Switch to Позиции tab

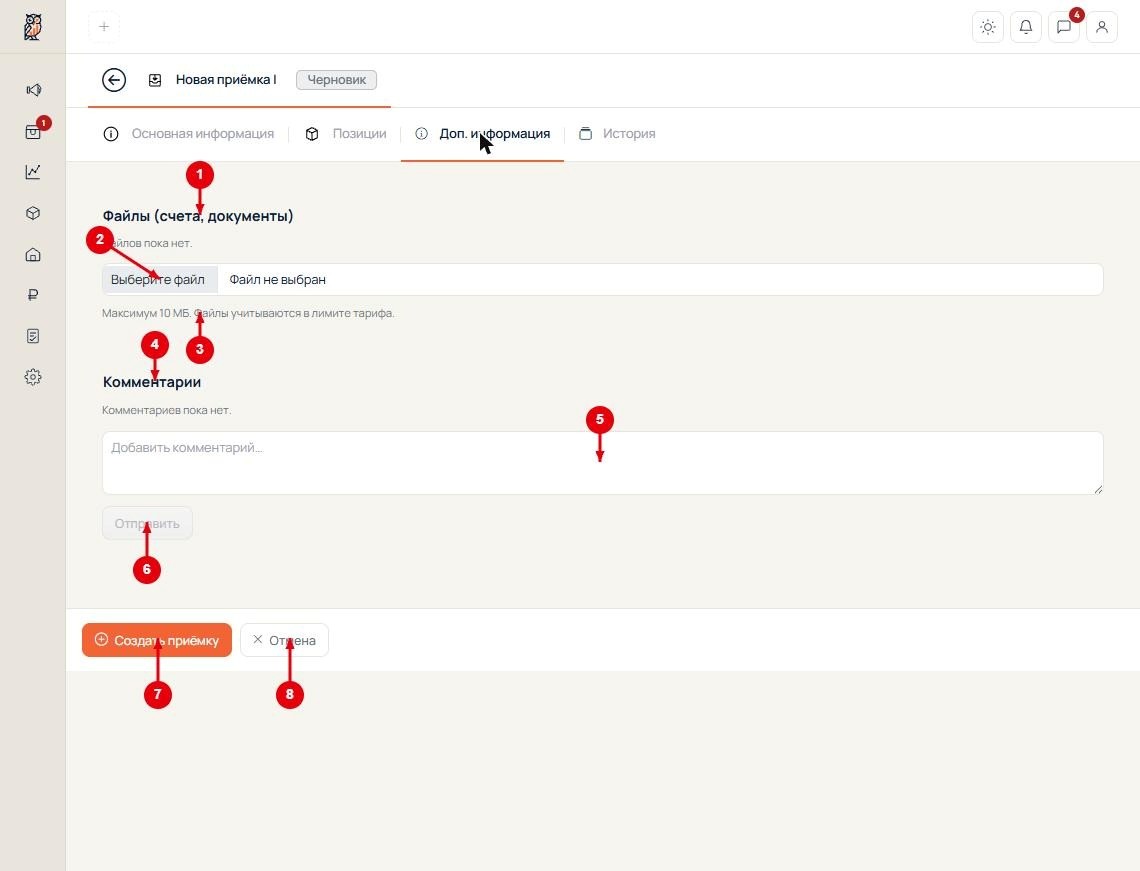click(x=346, y=134)
